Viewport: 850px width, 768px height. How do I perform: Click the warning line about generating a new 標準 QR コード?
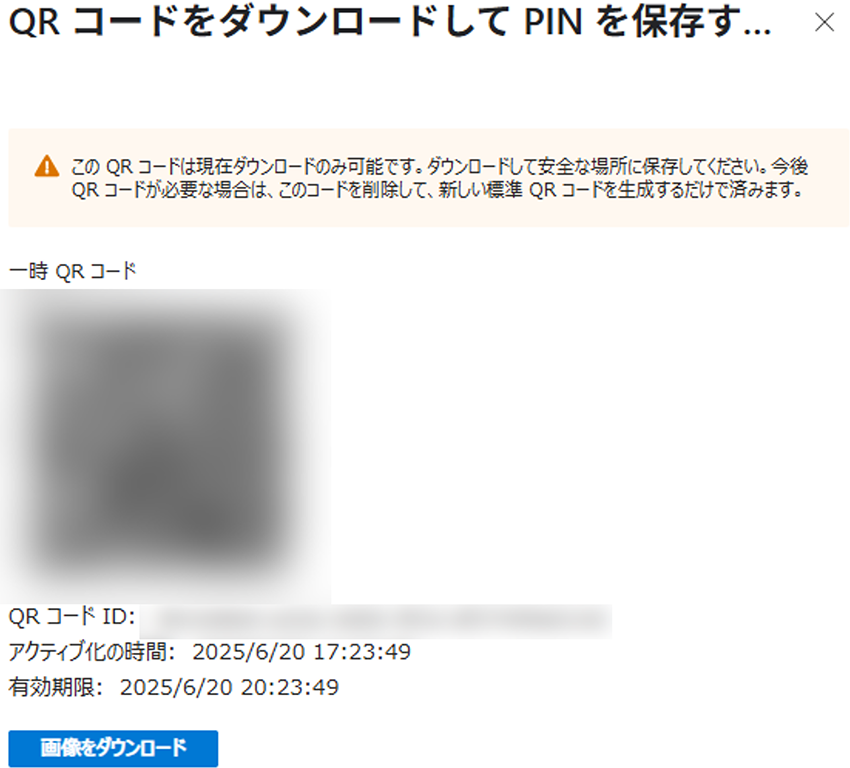[x=437, y=190]
